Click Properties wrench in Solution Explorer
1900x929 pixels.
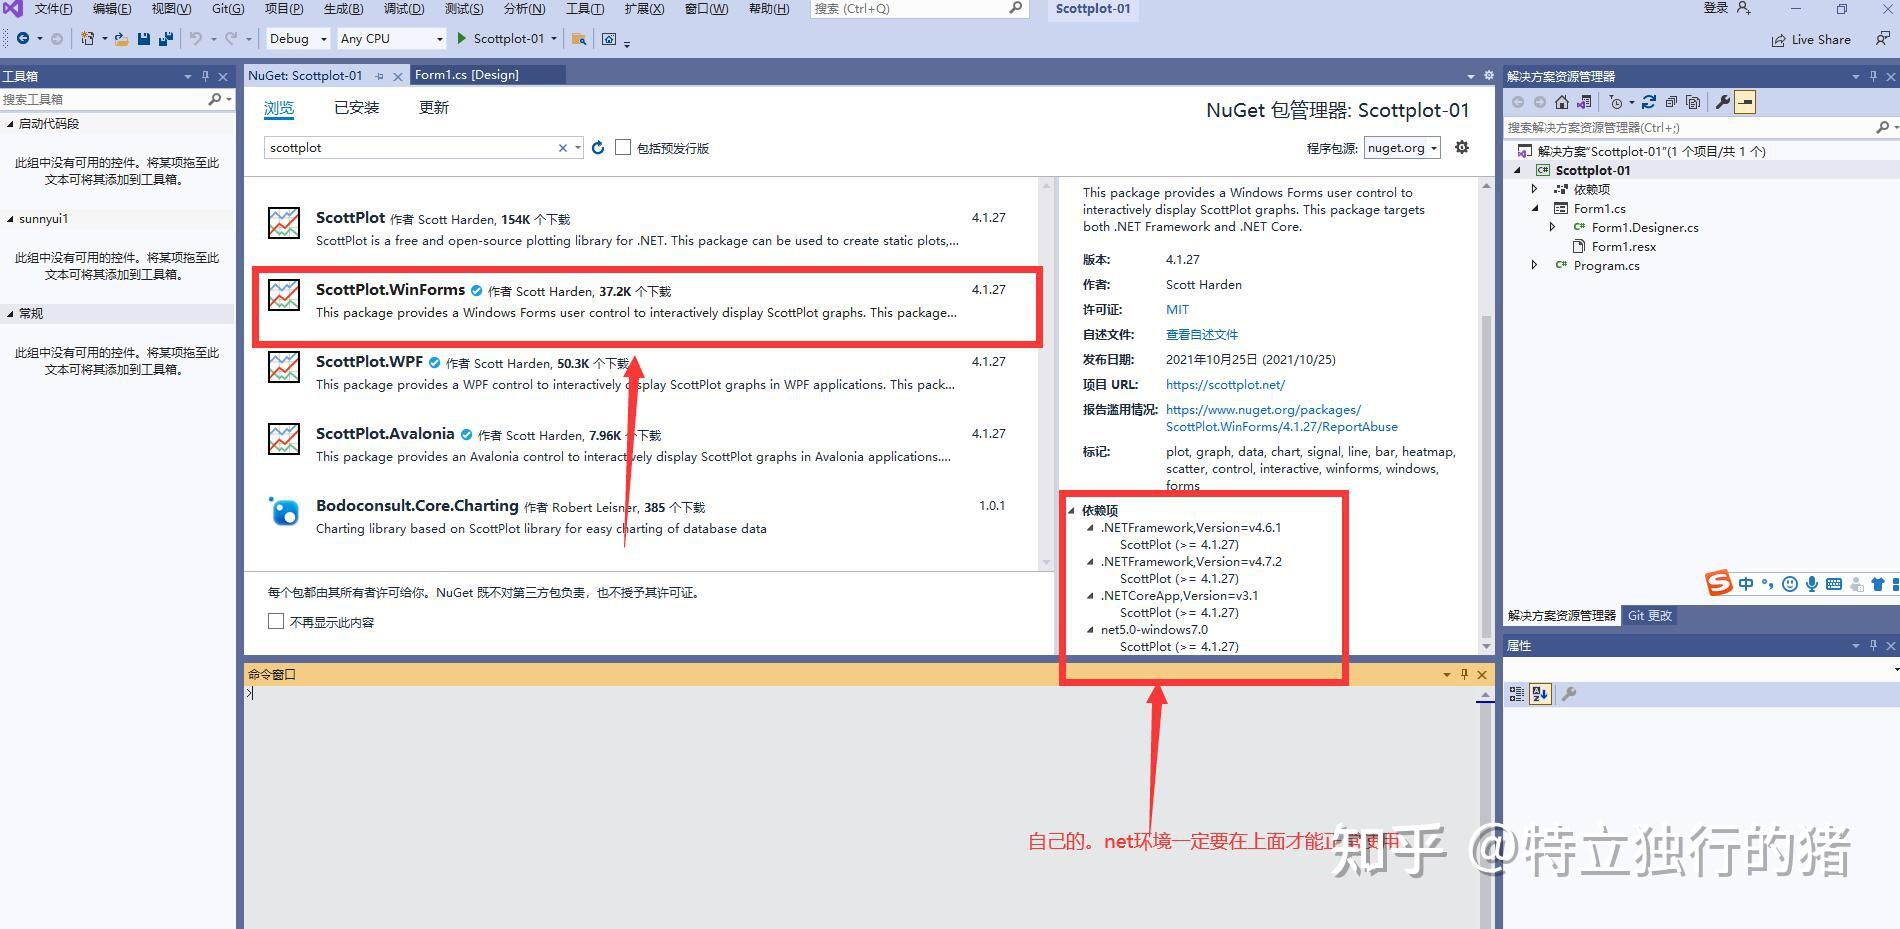[1722, 101]
